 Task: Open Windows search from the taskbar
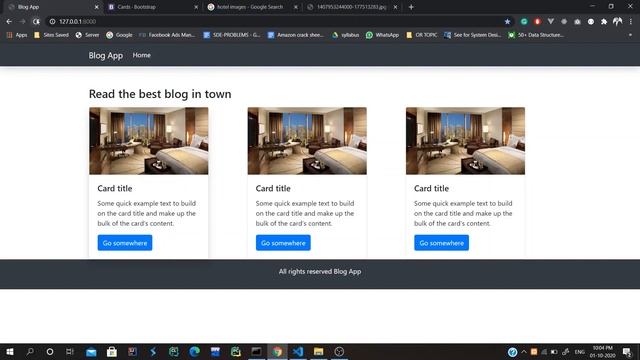(30, 351)
